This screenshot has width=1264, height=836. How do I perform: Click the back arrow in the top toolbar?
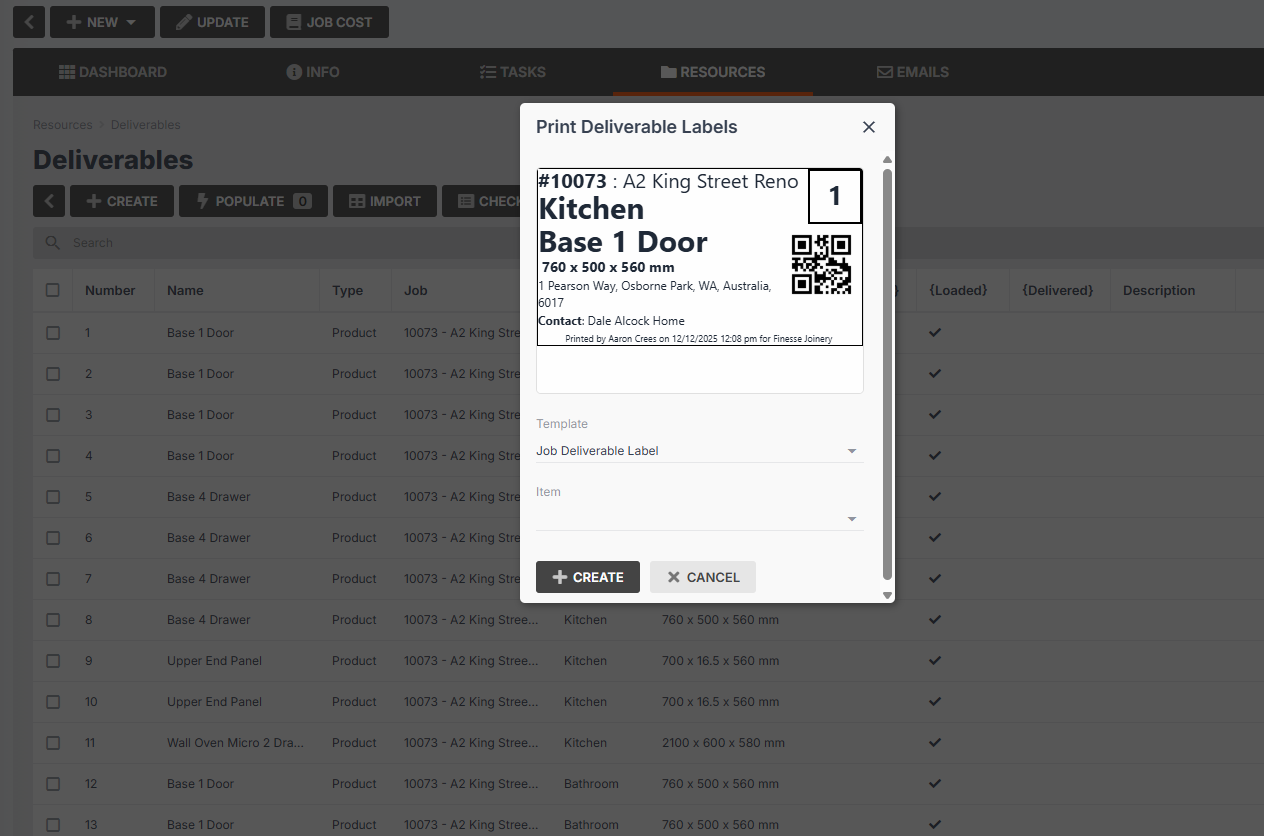[x=29, y=22]
